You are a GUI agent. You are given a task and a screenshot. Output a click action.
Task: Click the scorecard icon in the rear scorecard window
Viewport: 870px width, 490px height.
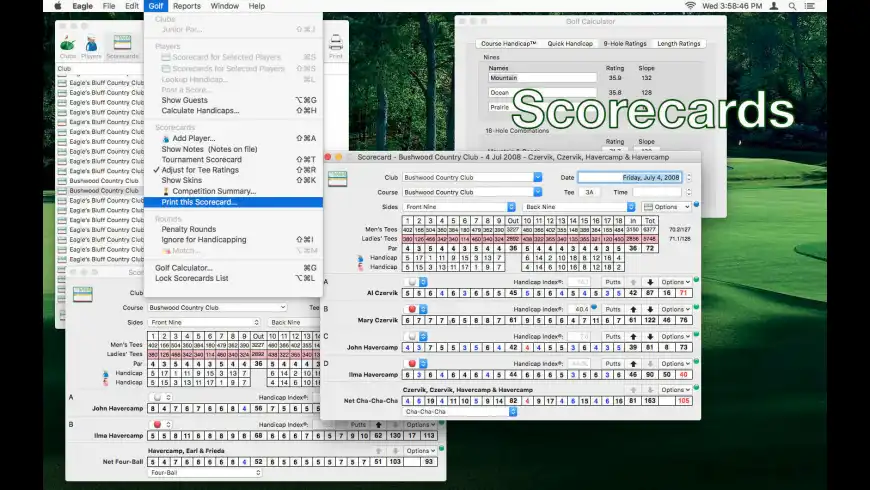[83, 294]
